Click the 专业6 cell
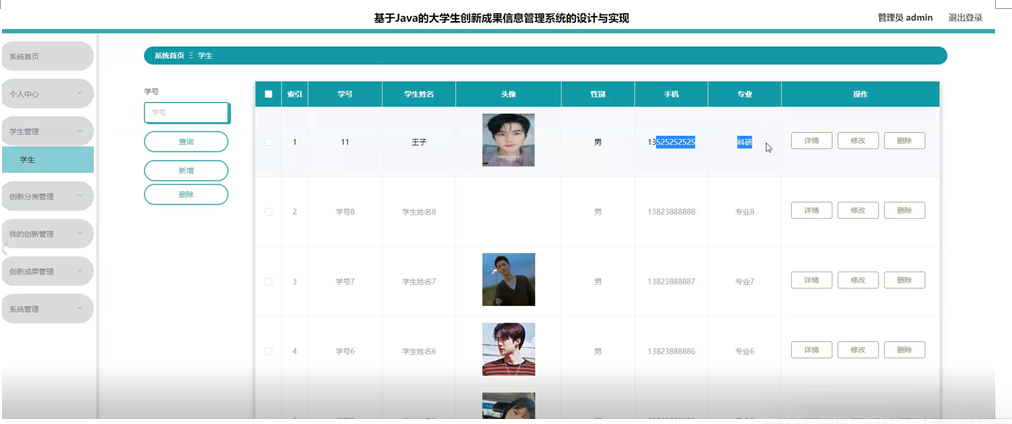 tap(745, 351)
